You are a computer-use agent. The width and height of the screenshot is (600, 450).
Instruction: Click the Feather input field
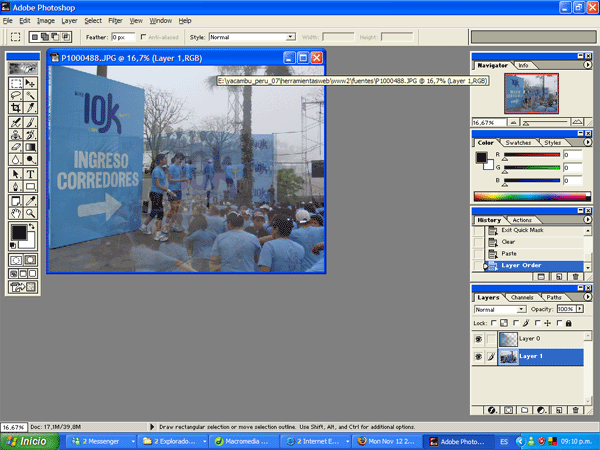[123, 37]
